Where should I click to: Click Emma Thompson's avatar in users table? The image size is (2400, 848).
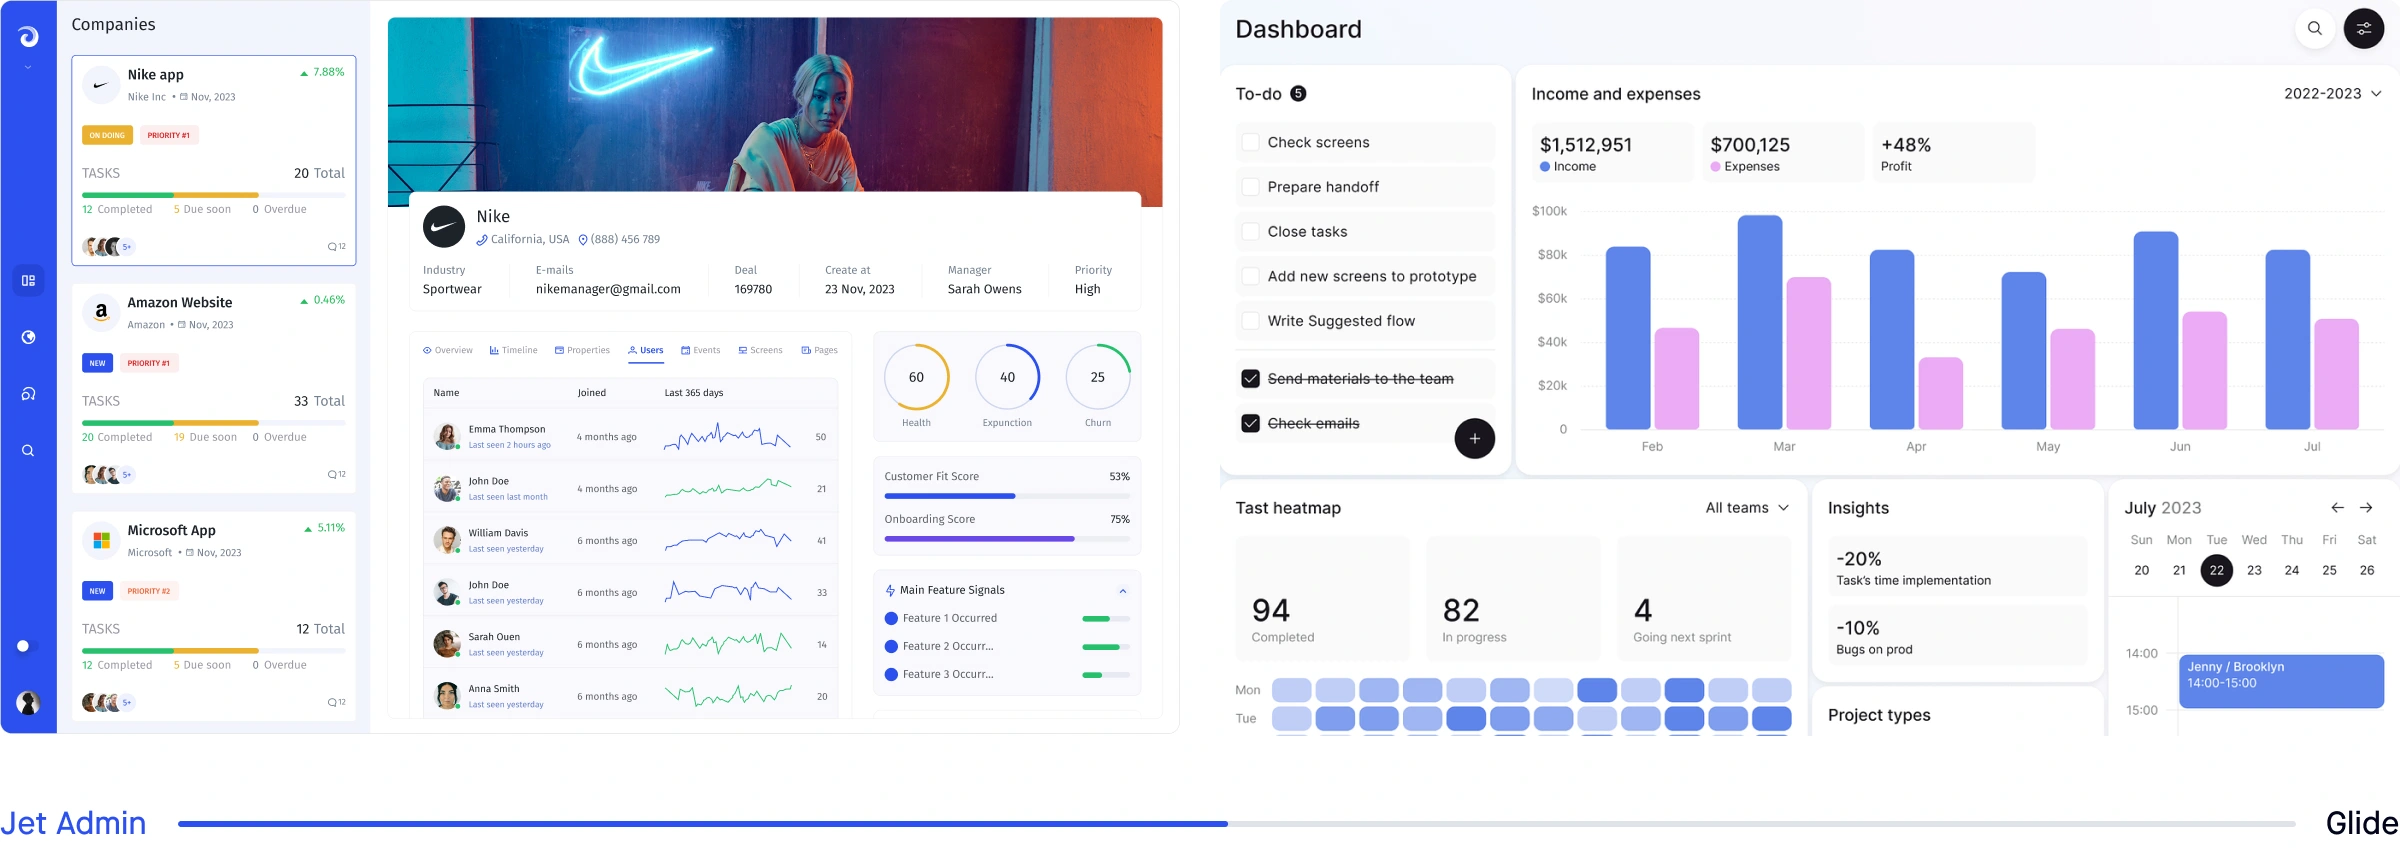tap(447, 437)
